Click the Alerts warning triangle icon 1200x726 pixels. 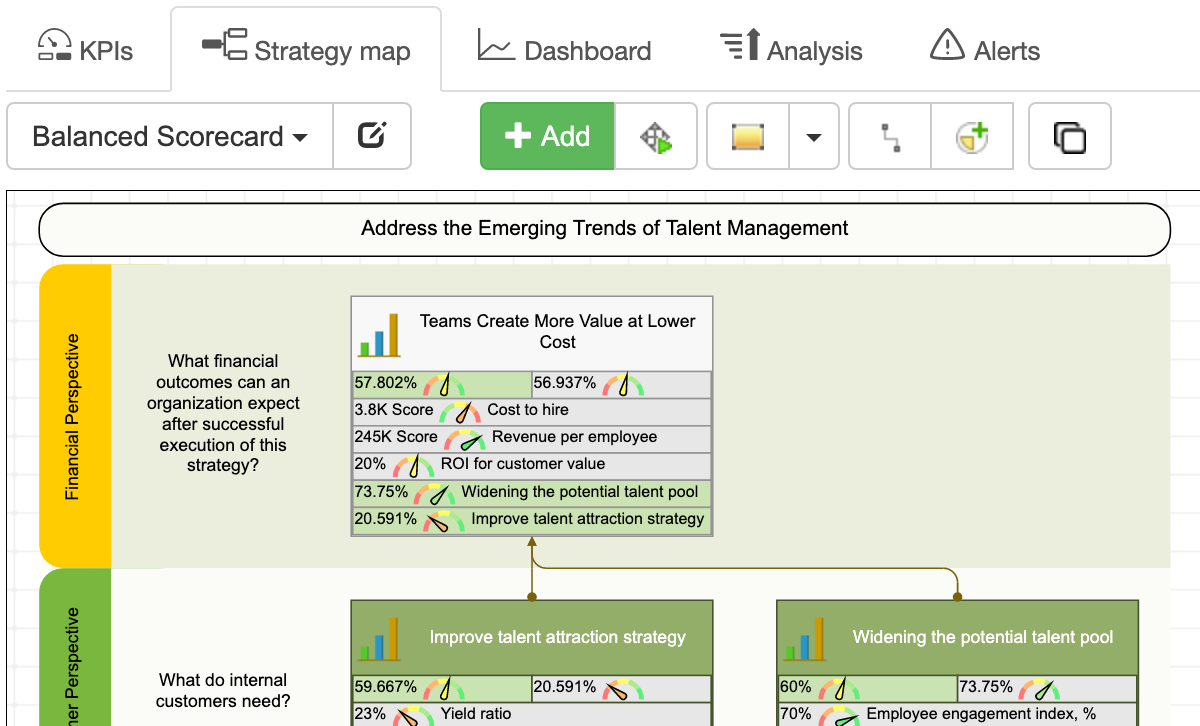[947, 45]
